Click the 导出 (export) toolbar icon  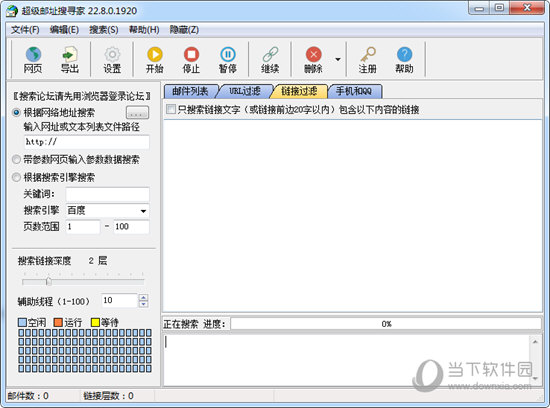point(69,54)
